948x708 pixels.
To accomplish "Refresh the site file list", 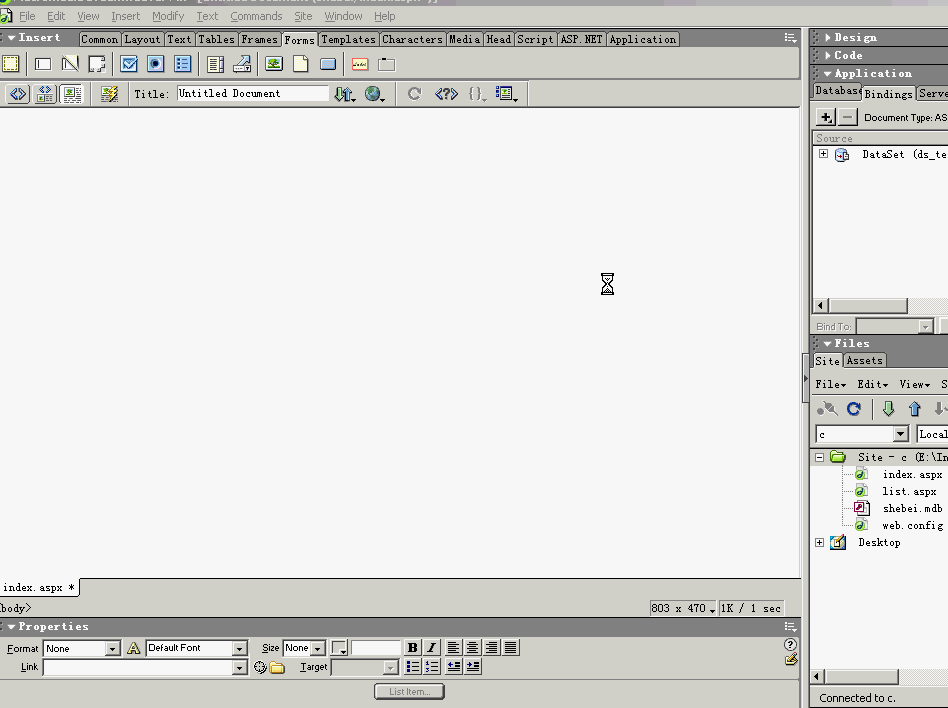I will [x=853, y=409].
